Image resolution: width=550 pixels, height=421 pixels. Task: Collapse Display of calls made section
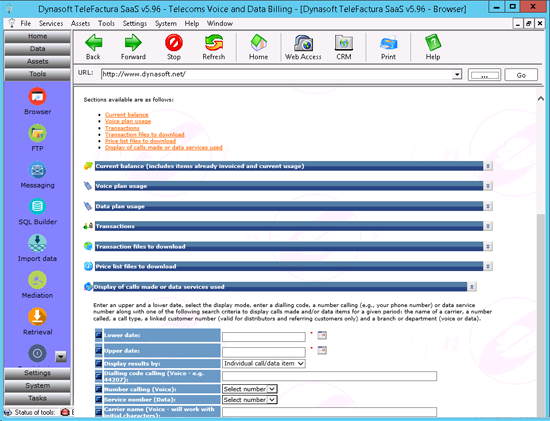(472, 287)
